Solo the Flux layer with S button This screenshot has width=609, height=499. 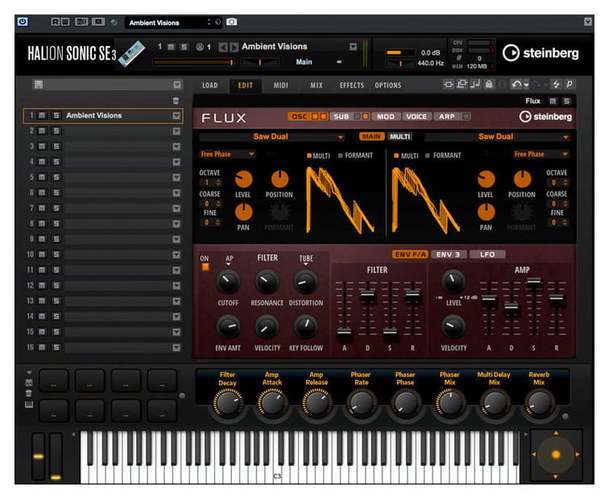pyautogui.click(x=567, y=101)
